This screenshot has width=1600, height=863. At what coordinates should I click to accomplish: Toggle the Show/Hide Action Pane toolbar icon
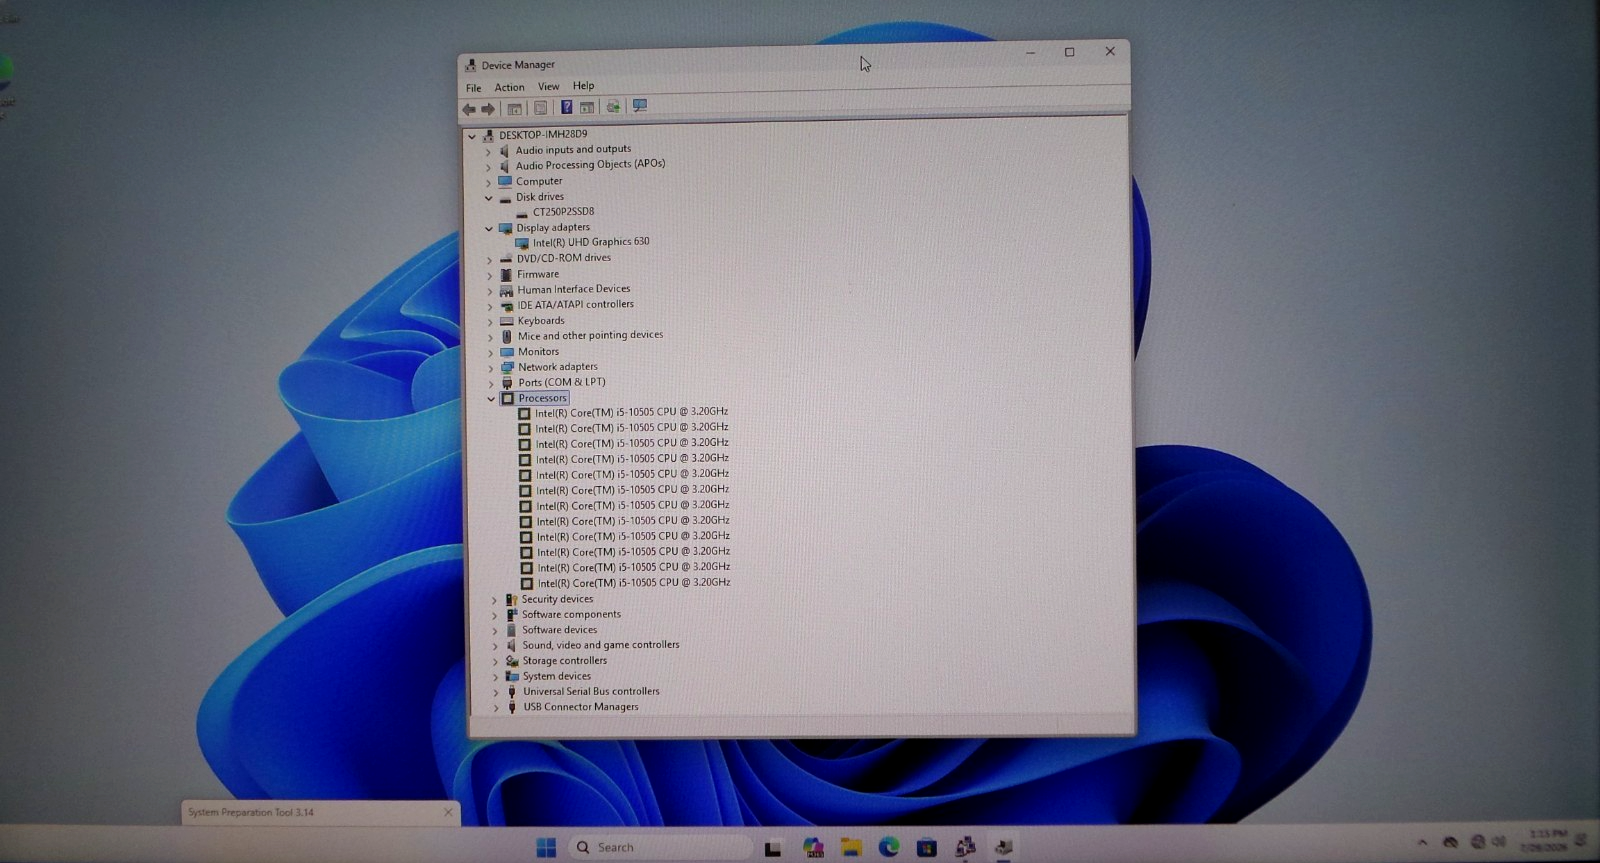[x=587, y=107]
